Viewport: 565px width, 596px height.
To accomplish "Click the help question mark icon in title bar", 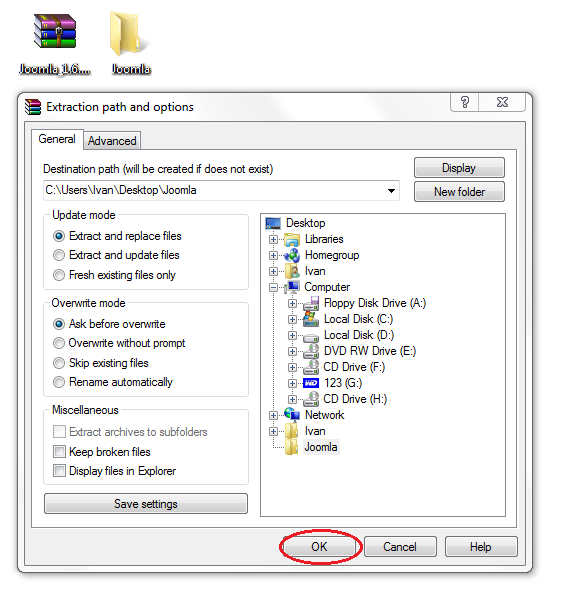I will tap(465, 102).
